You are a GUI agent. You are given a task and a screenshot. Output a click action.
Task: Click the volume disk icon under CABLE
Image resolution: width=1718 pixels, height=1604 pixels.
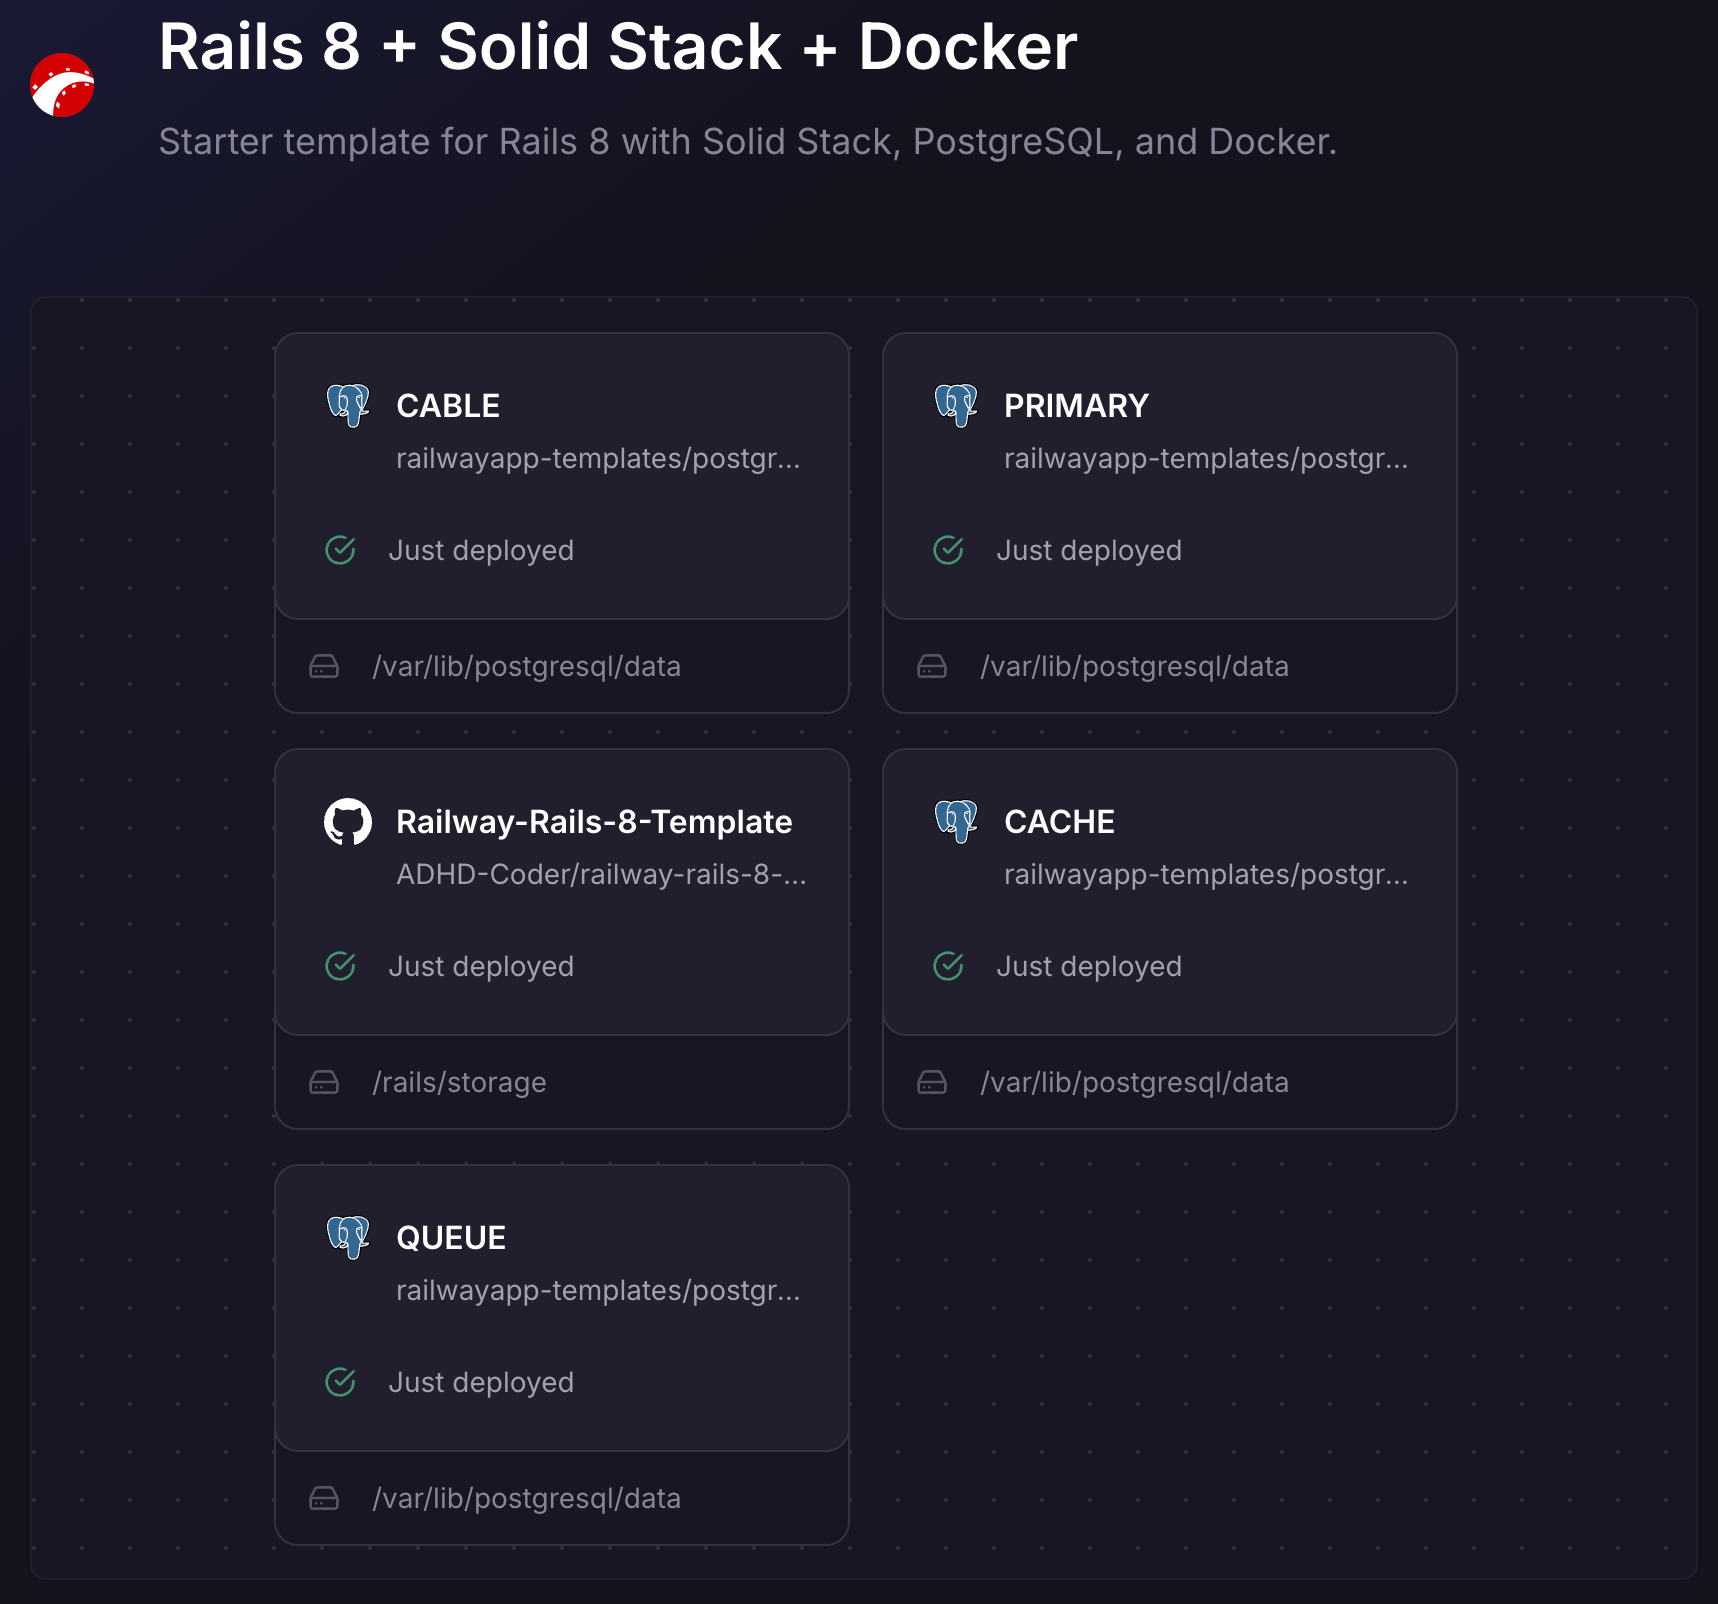(x=323, y=665)
